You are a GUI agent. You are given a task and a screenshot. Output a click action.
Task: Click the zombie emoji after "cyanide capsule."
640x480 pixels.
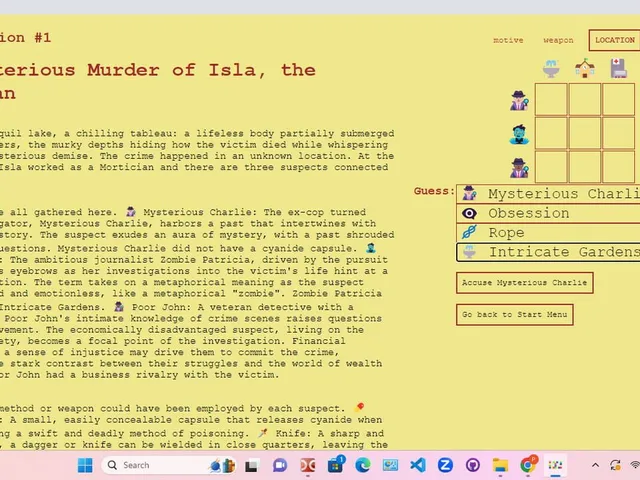(x=371, y=248)
